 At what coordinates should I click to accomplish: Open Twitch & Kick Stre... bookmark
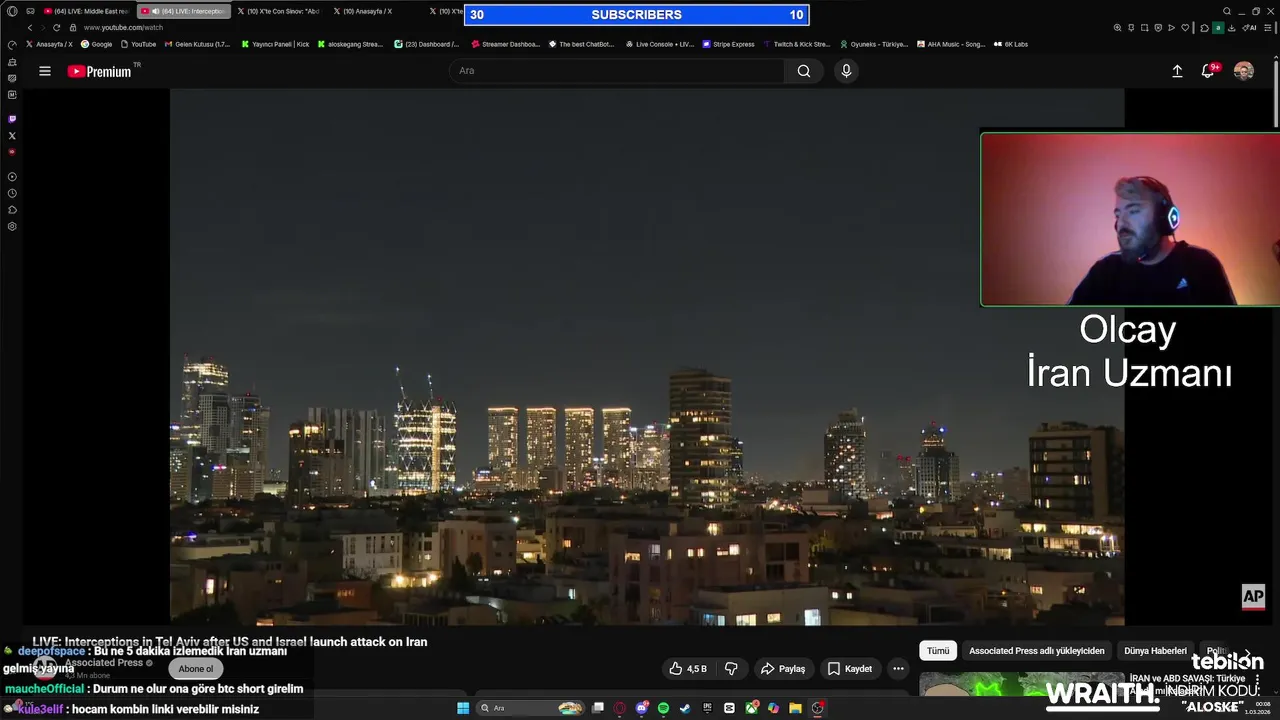pos(796,44)
